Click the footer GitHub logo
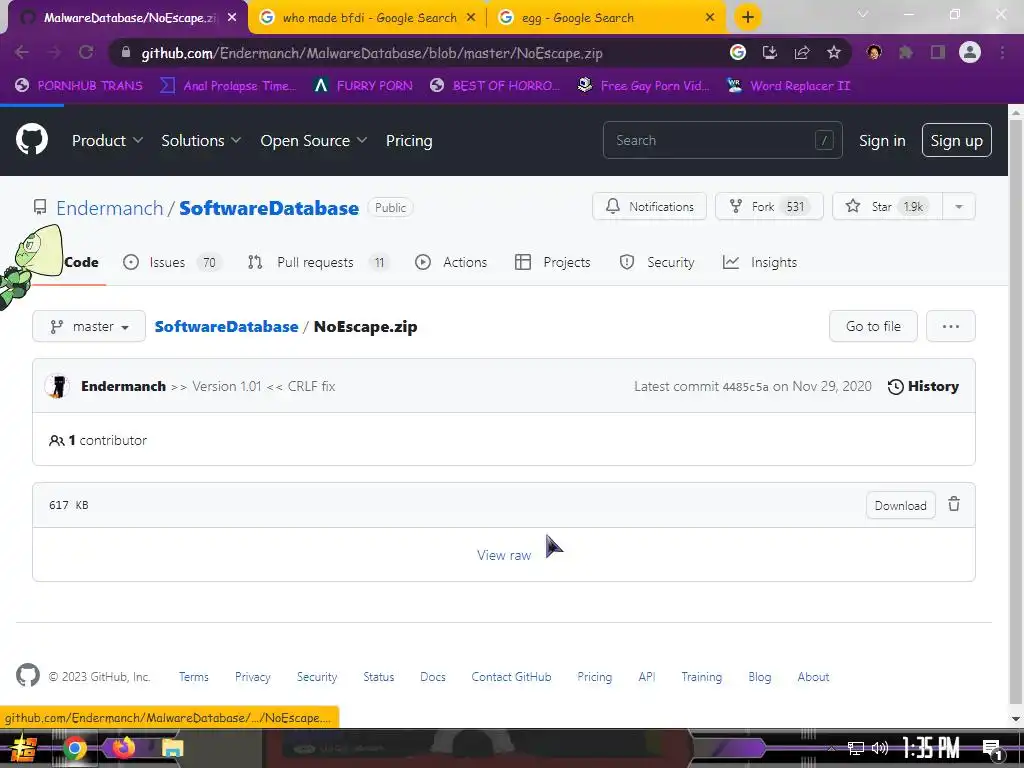Image resolution: width=1024 pixels, height=768 pixels. point(27,675)
